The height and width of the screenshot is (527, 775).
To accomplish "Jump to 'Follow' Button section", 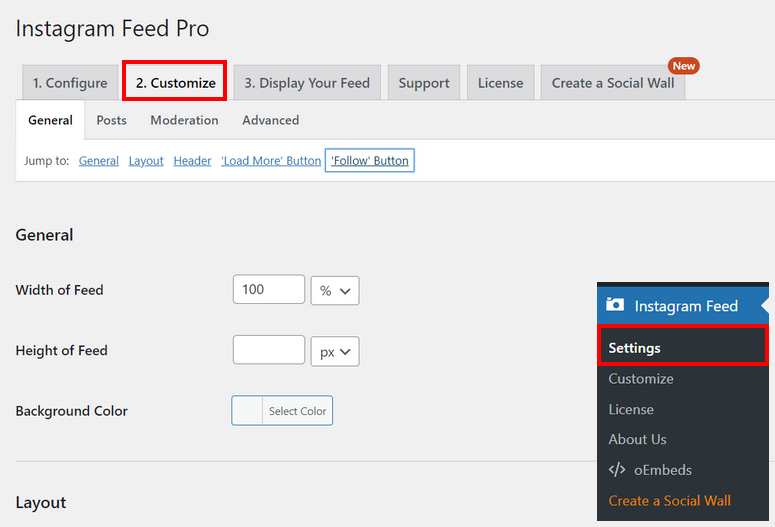I will point(370,161).
